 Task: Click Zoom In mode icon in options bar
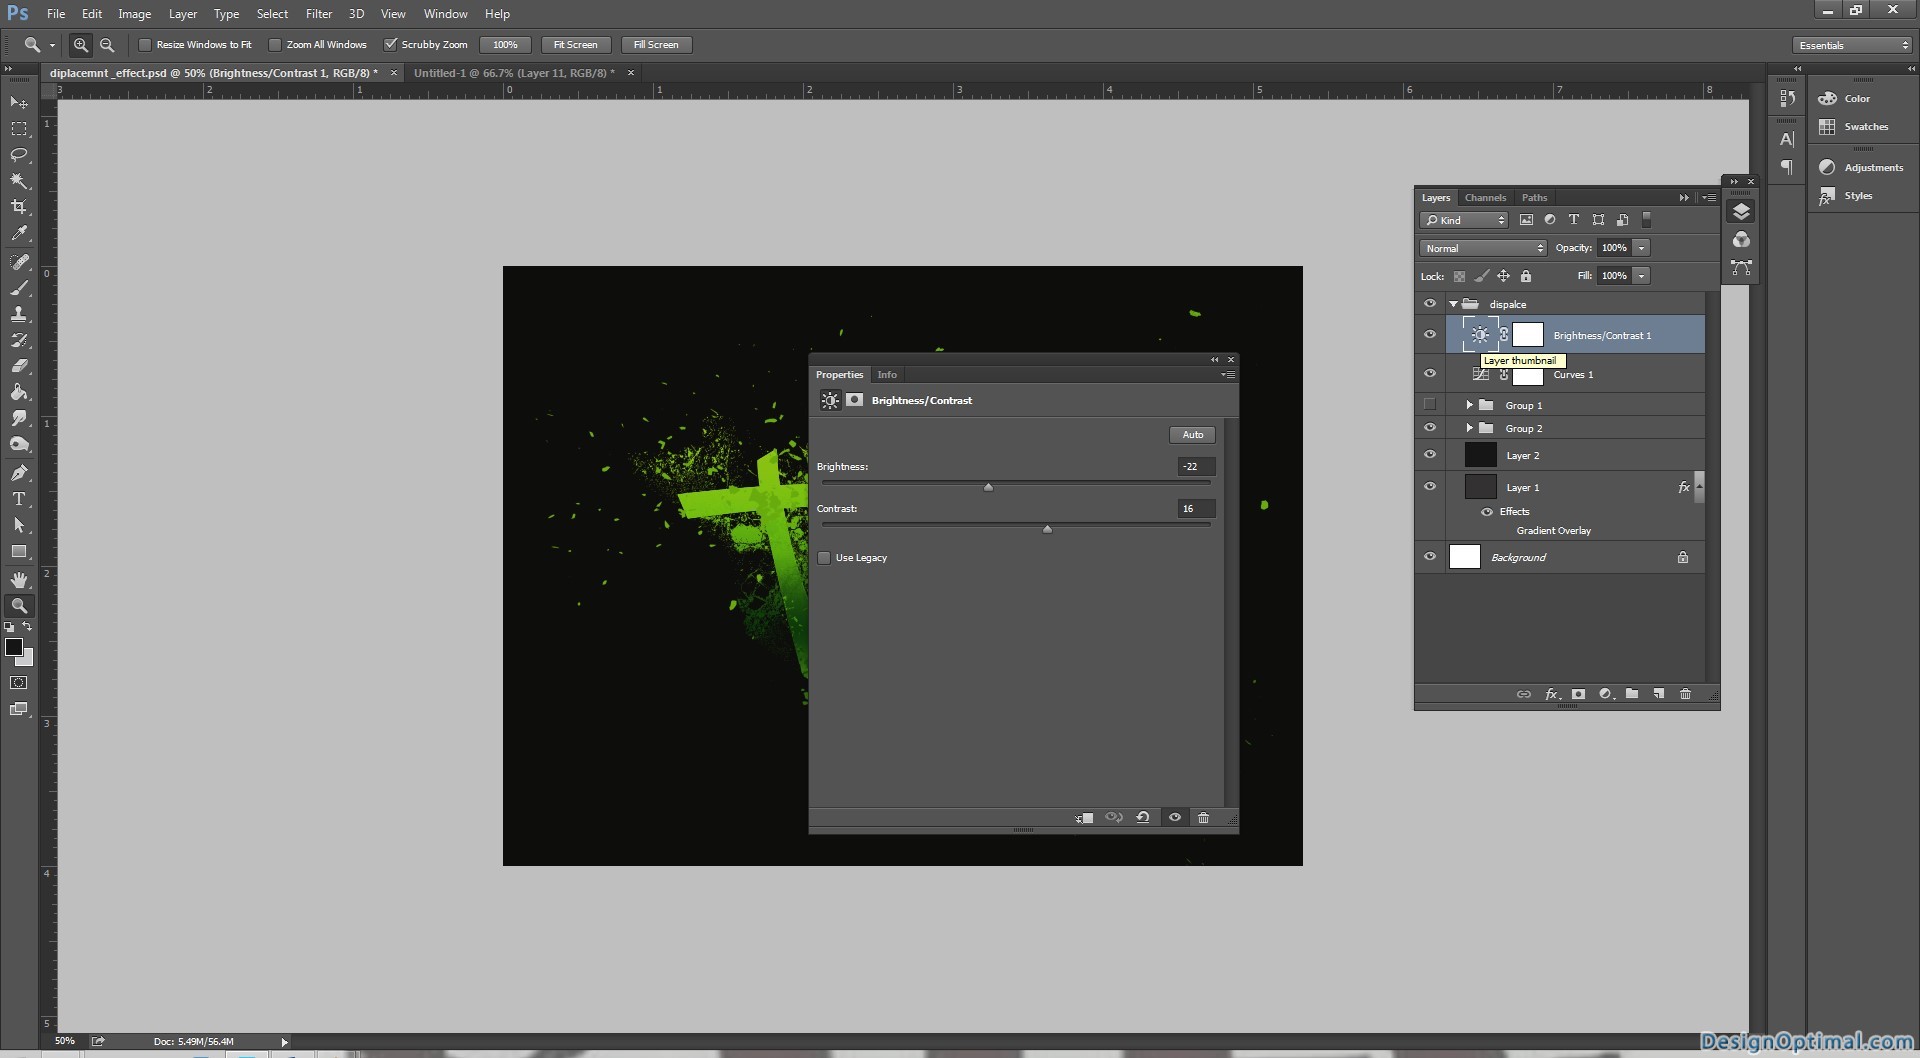pyautogui.click(x=81, y=44)
